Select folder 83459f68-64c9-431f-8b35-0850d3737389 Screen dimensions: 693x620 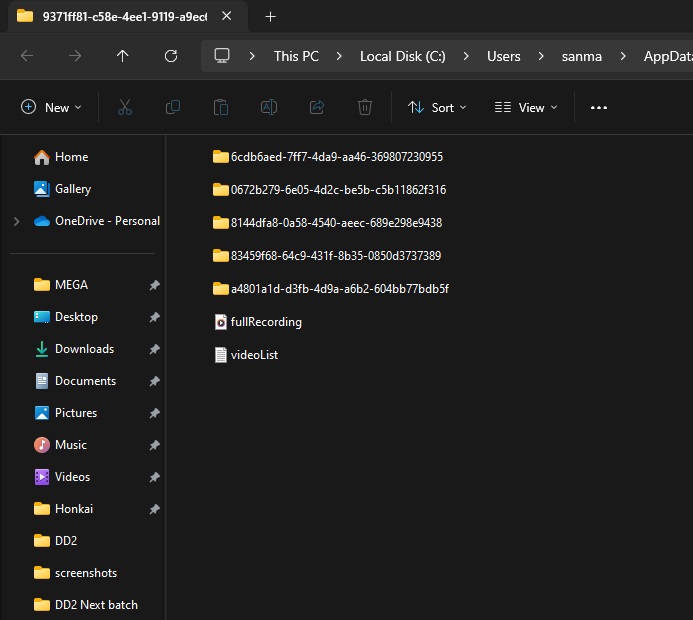pyautogui.click(x=327, y=255)
